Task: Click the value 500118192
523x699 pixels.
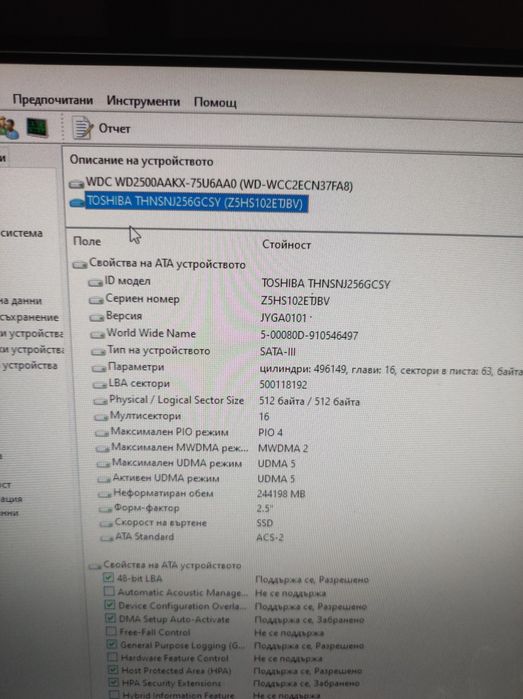Action: (x=283, y=385)
